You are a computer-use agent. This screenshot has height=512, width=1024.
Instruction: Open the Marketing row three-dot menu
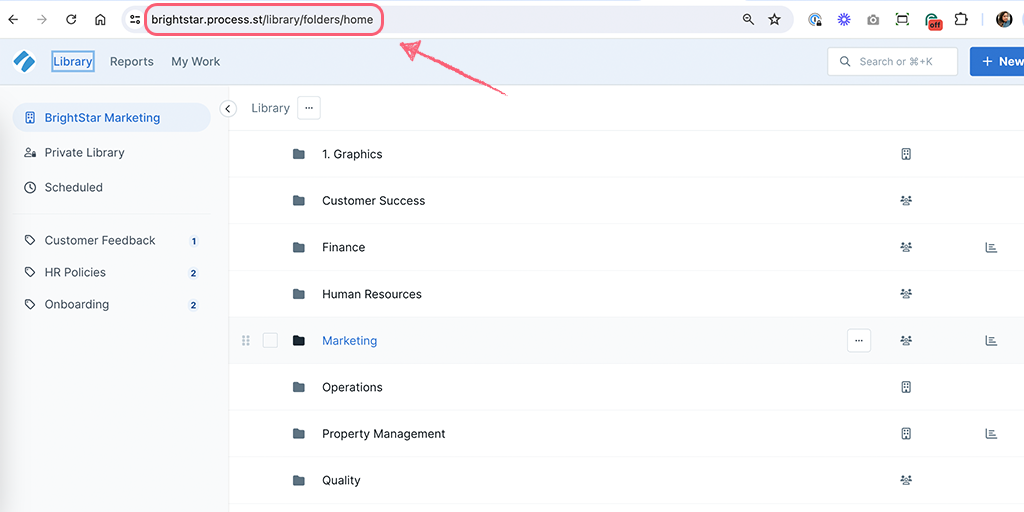tap(859, 340)
